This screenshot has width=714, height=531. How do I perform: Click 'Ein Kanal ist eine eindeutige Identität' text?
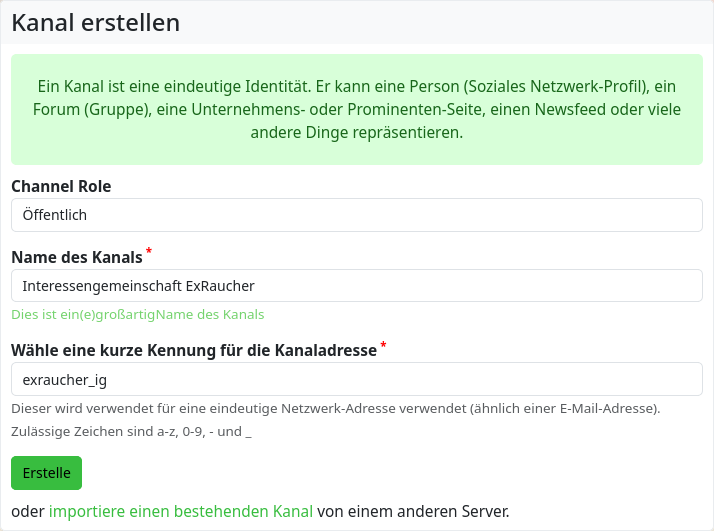[200, 87]
